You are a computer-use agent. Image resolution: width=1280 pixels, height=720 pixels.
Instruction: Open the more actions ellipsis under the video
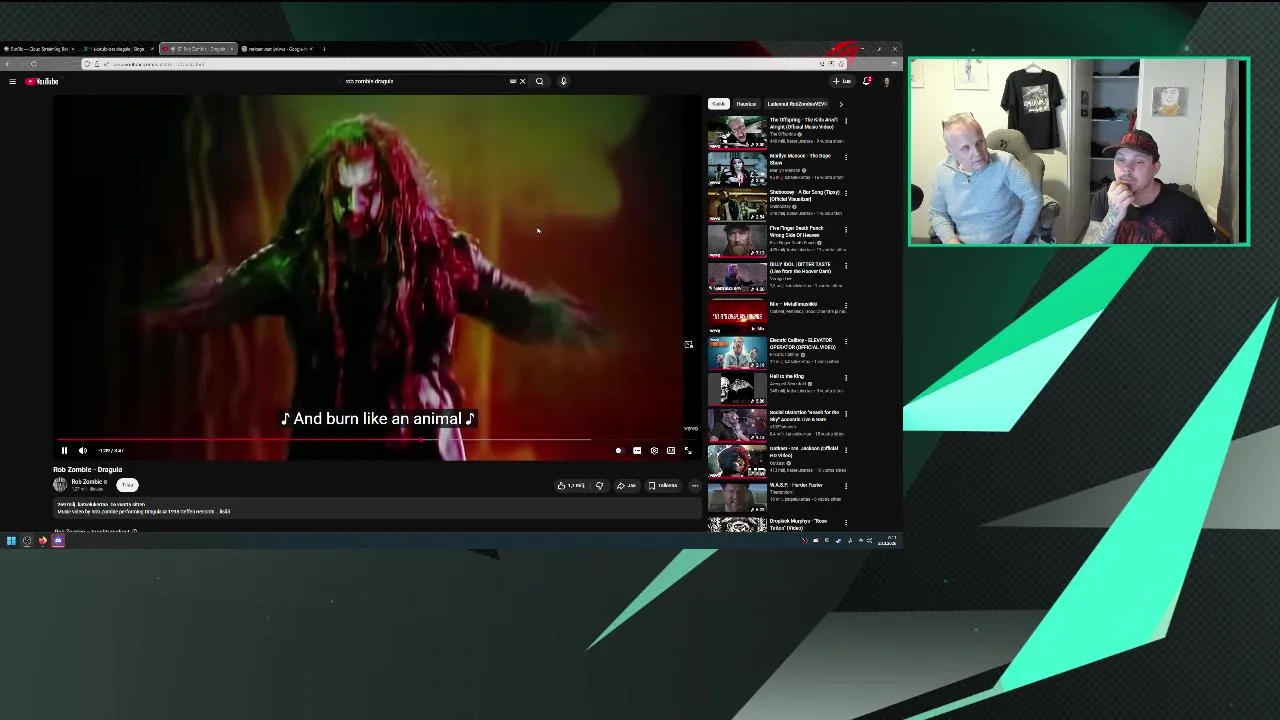coord(695,486)
